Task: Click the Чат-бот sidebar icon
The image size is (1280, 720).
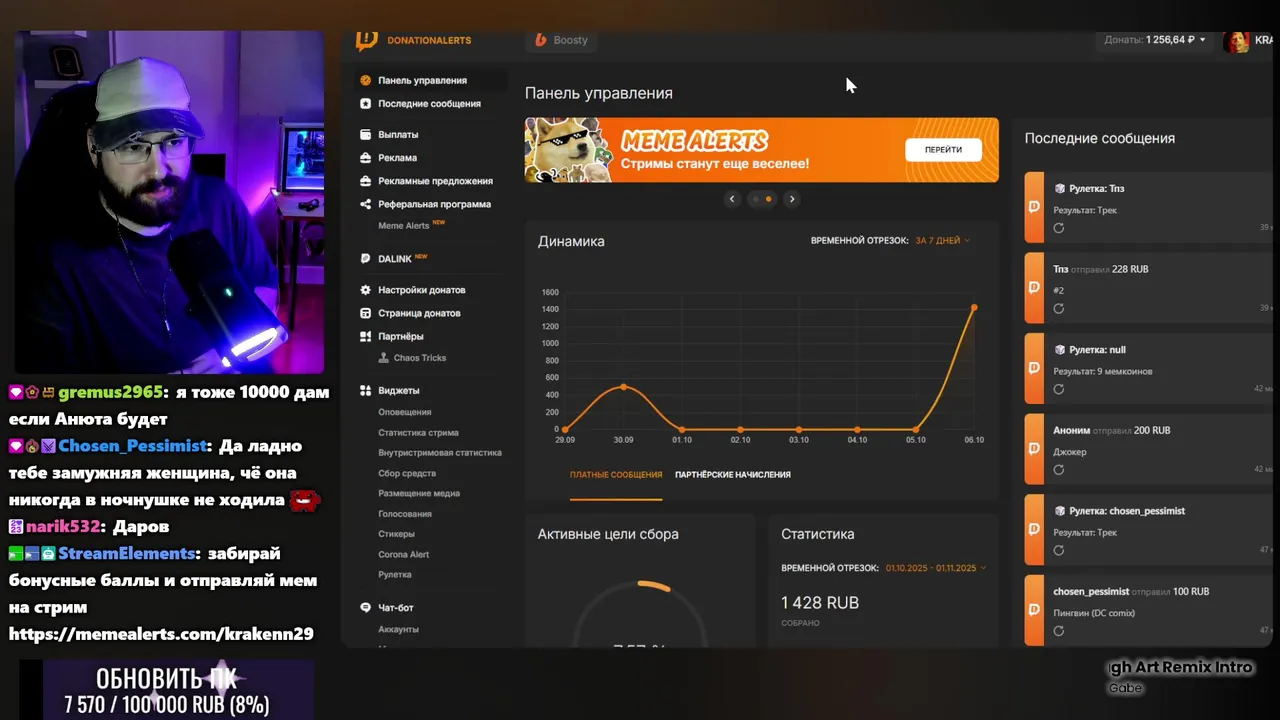Action: pos(366,608)
